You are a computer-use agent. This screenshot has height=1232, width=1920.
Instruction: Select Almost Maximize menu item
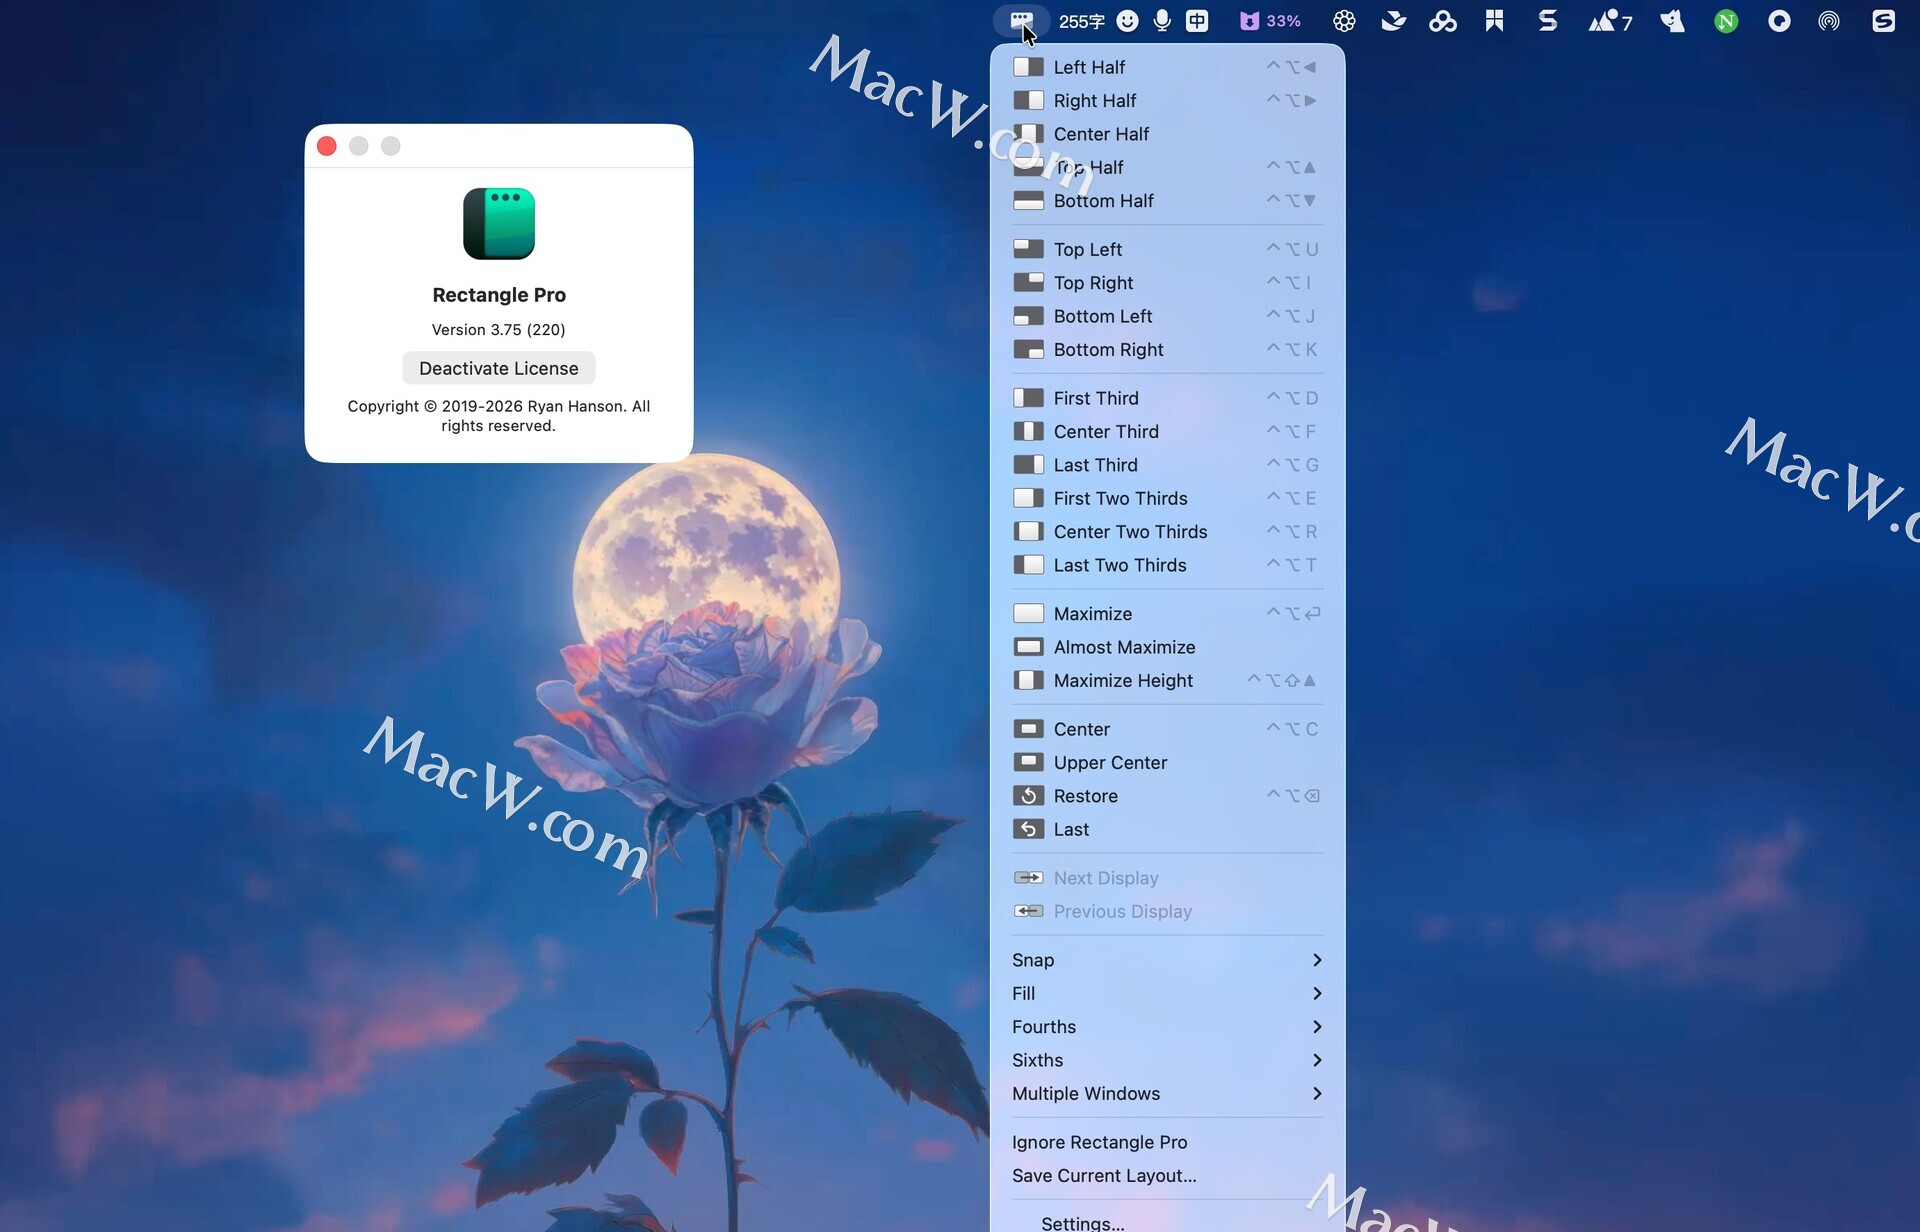pos(1124,648)
